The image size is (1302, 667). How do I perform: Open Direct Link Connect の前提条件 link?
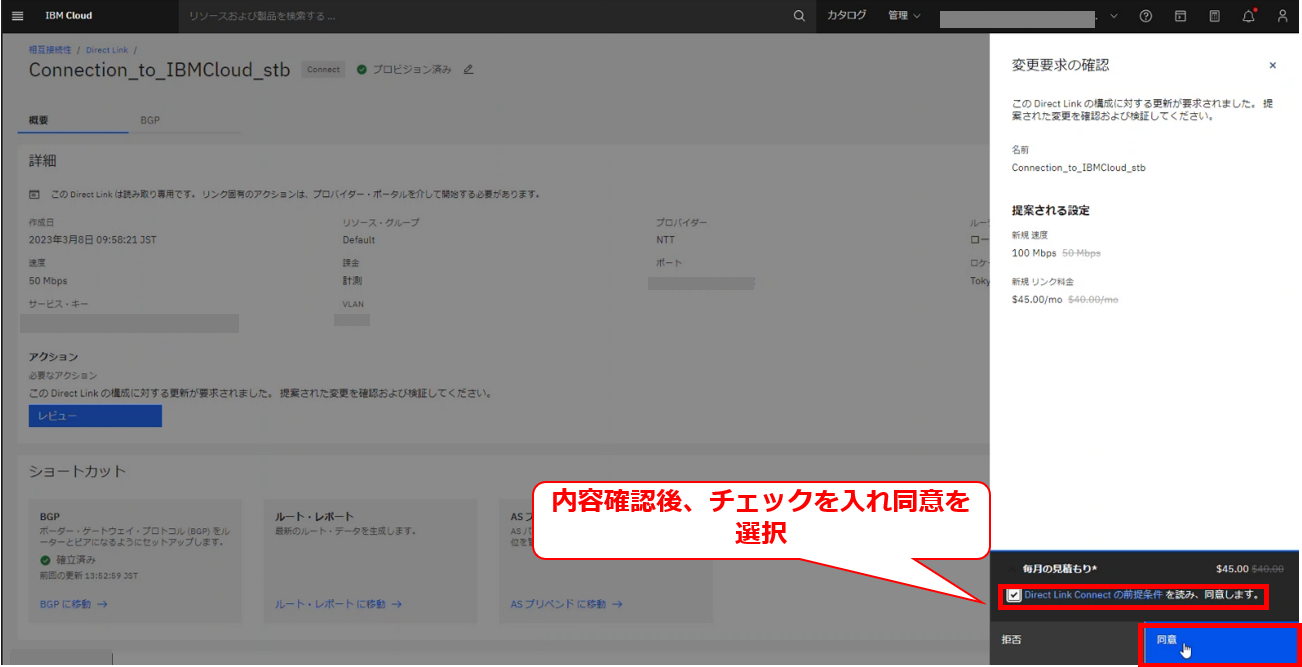(1093, 595)
